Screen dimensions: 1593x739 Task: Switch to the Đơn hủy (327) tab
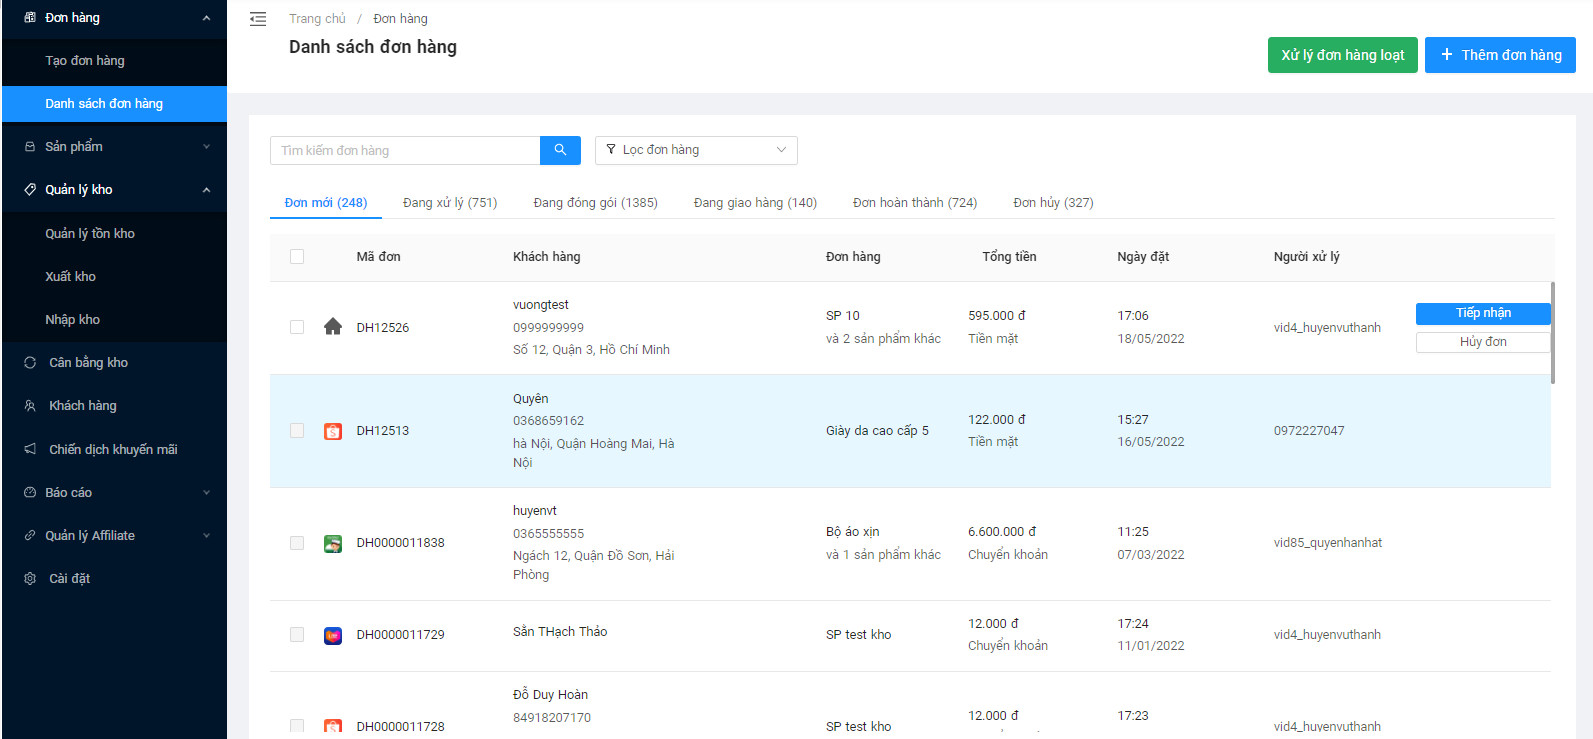click(x=1053, y=203)
